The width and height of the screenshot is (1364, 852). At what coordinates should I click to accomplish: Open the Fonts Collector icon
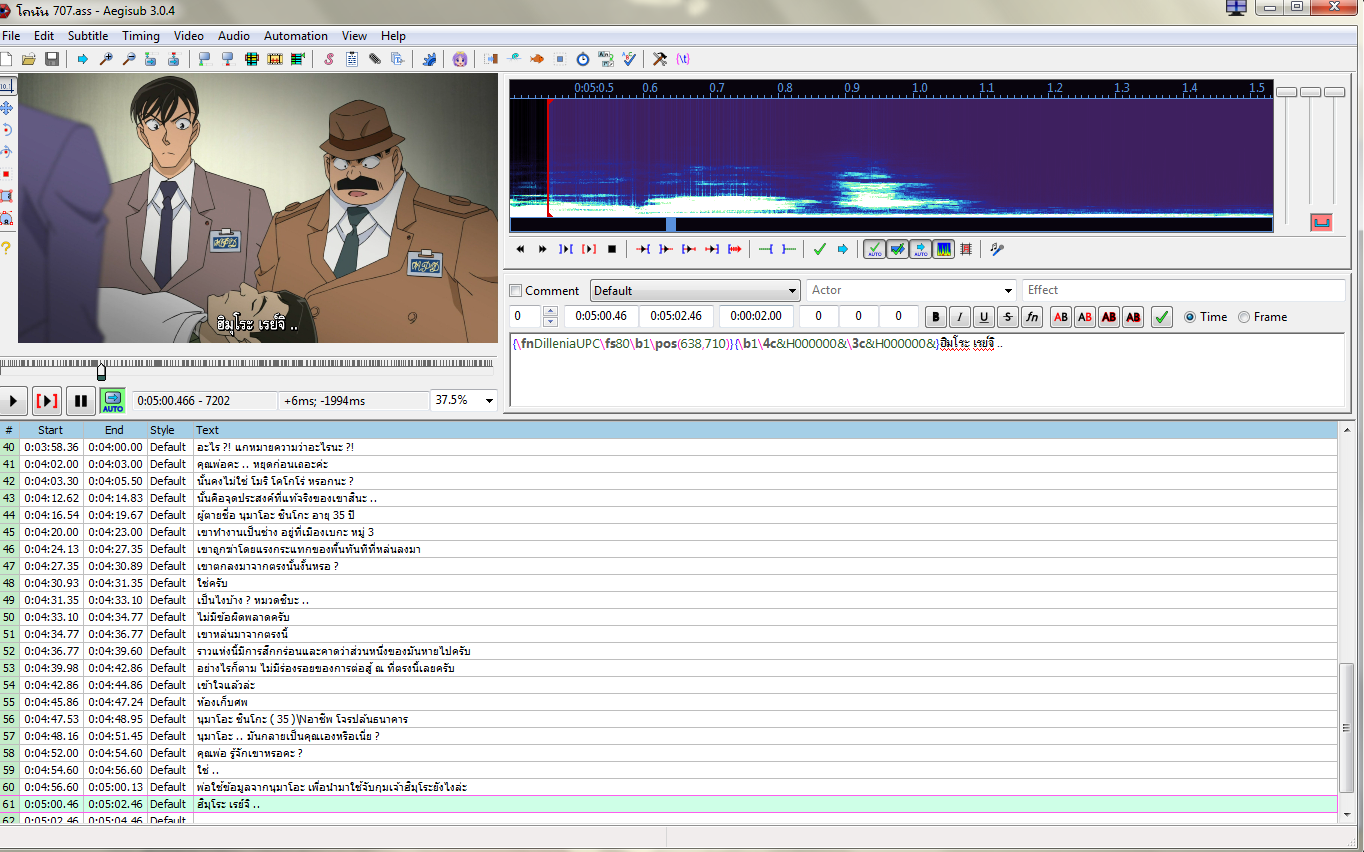pos(398,60)
